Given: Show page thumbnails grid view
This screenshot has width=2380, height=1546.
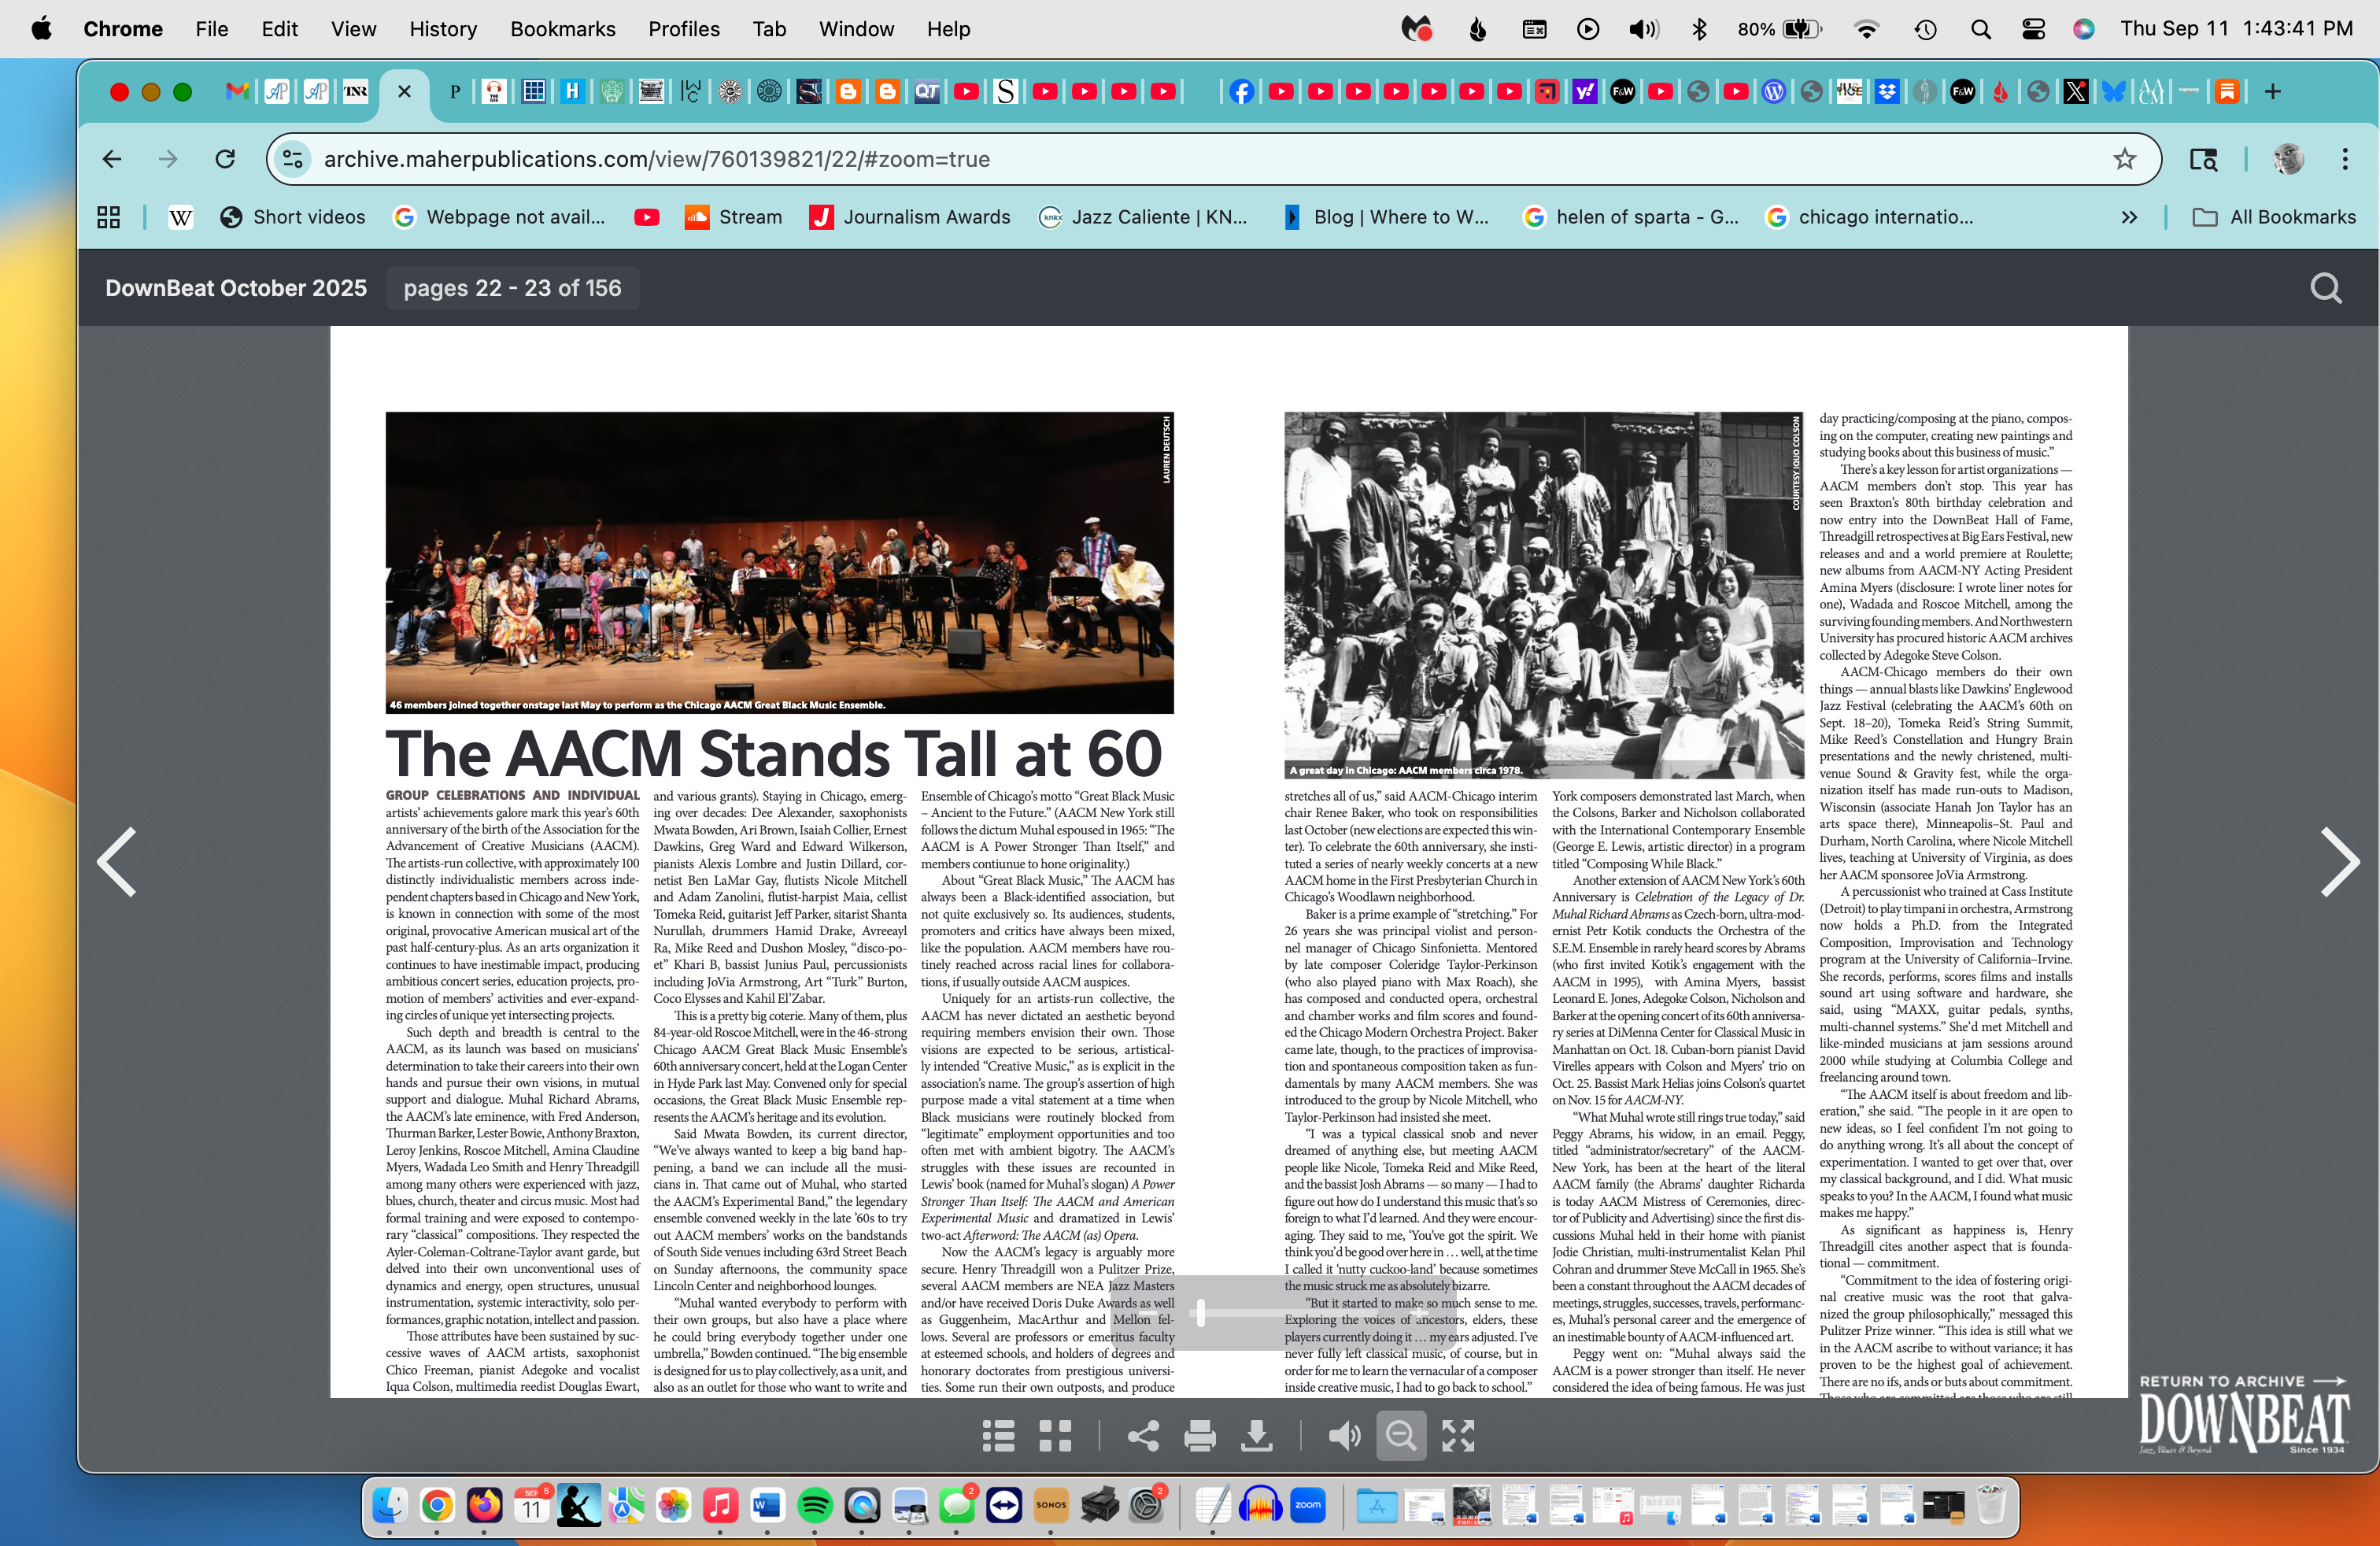Looking at the screenshot, I should pos(1055,1436).
